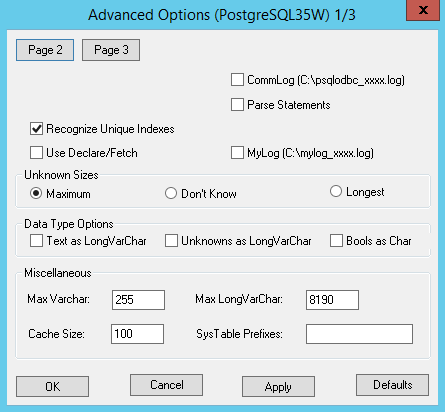Open Page 3 of advanced options
Screen dimensions: 445x412
(x=111, y=50)
